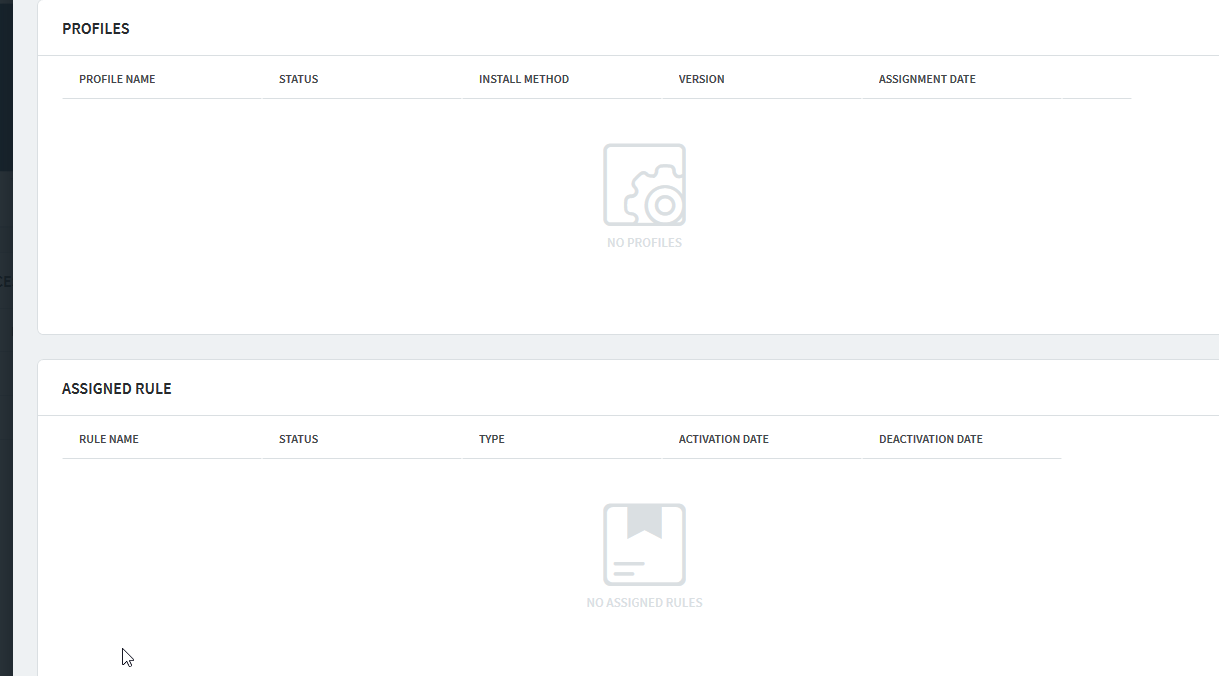Image resolution: width=1219 pixels, height=676 pixels.
Task: Click the "No Assigned Rules" empty text
Action: tap(644, 603)
